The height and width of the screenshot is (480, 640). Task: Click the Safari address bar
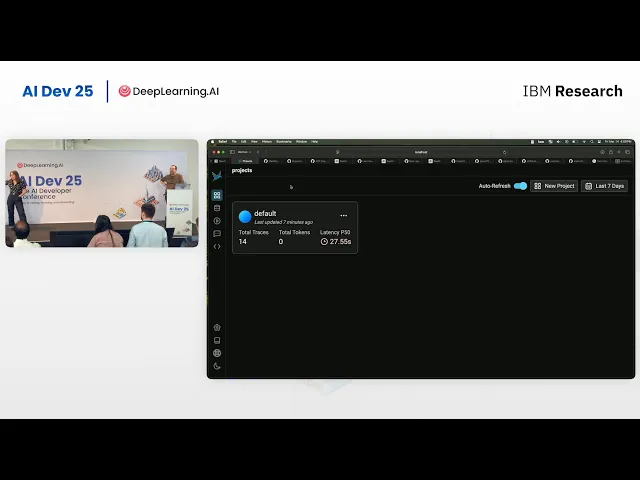click(420, 152)
